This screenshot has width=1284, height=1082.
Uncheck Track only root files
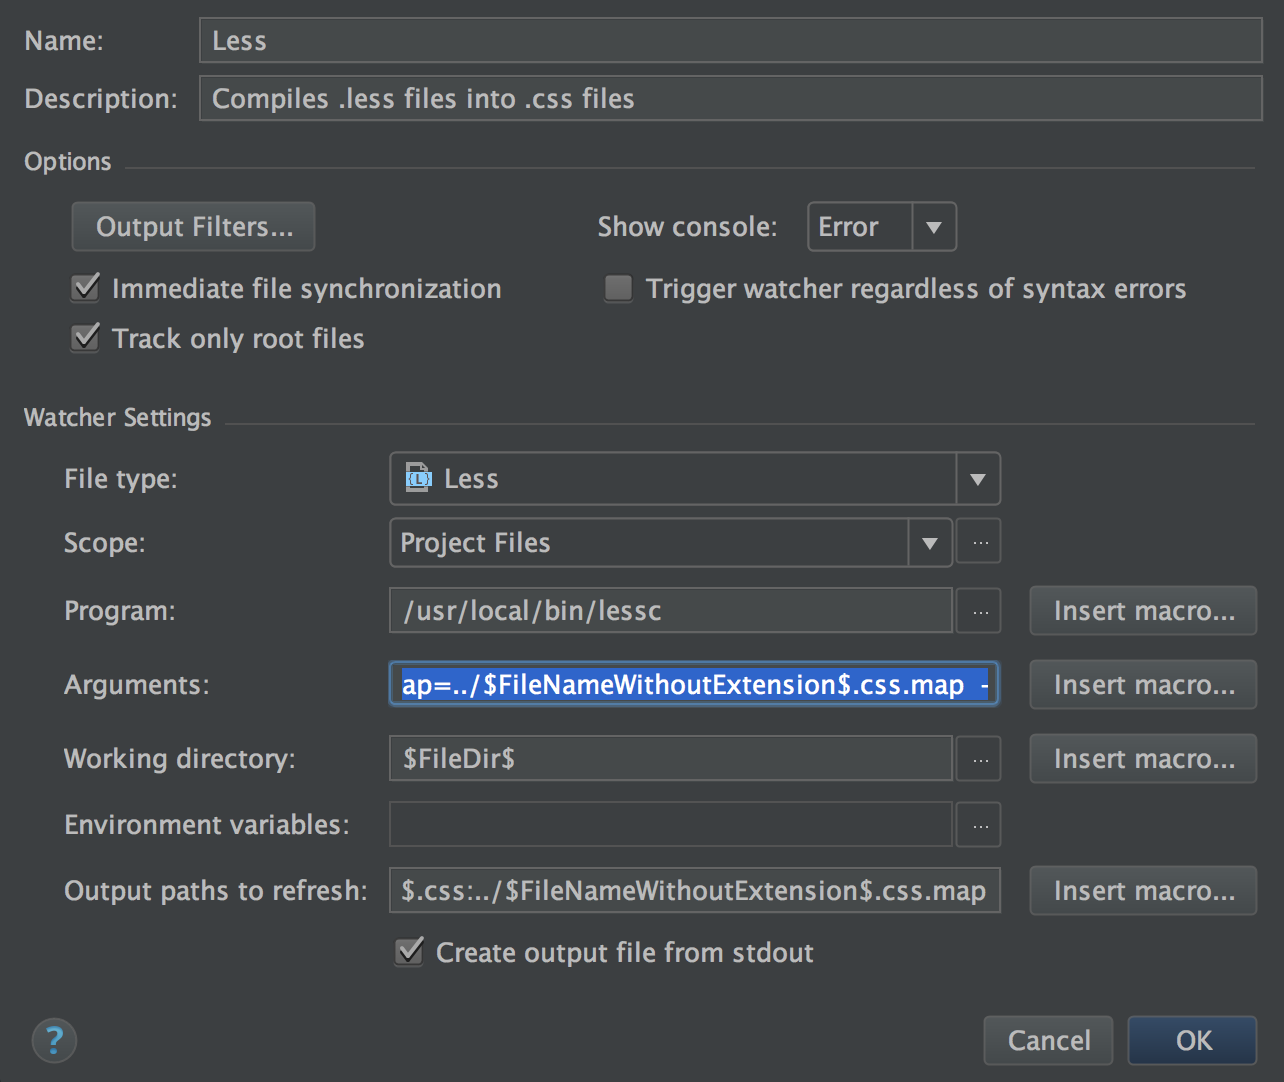86,338
